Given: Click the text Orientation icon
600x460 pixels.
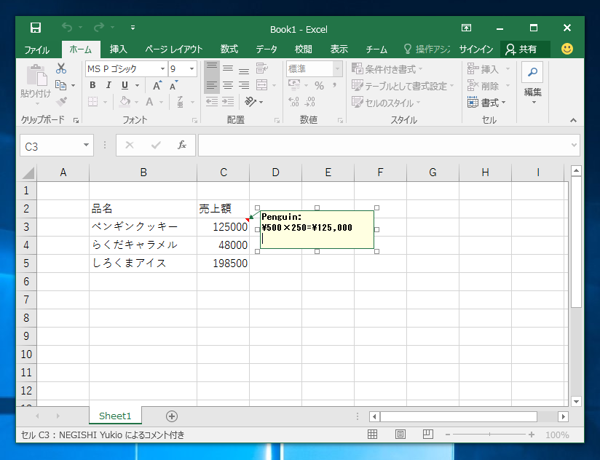Looking at the screenshot, I should pyautogui.click(x=251, y=102).
